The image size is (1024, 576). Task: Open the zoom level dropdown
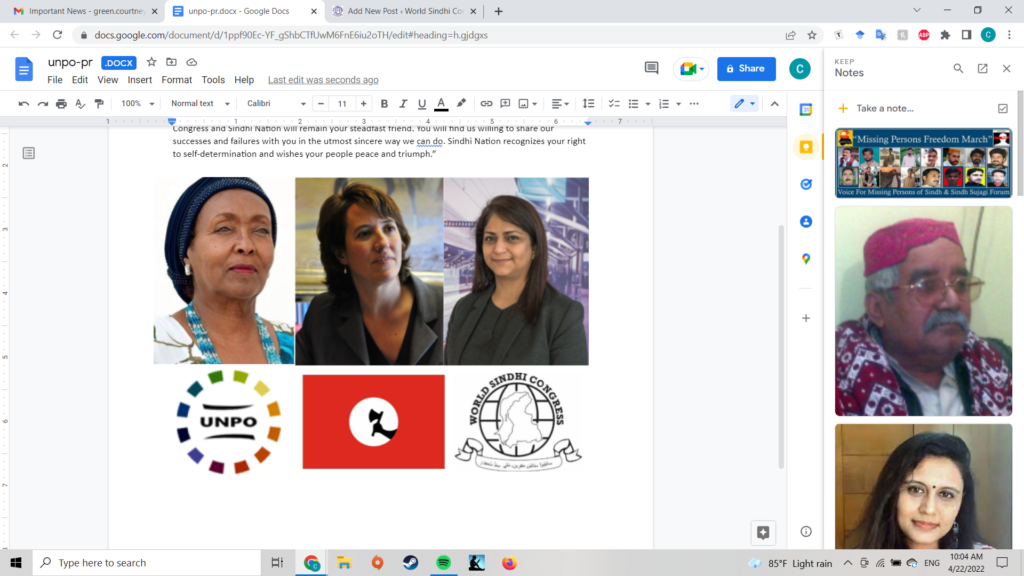tap(138, 104)
